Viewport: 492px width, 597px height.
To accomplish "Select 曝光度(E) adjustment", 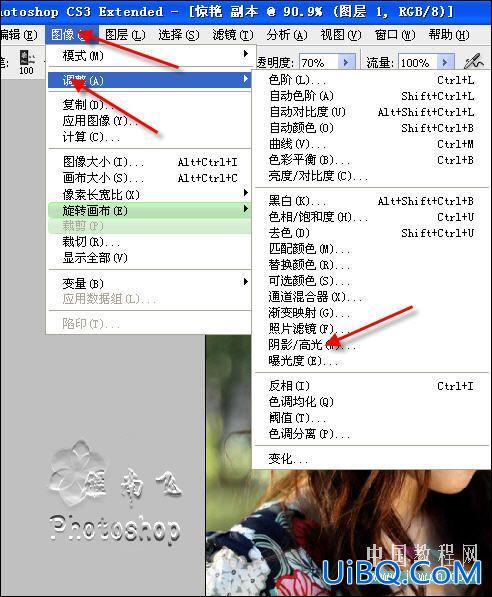I will pos(372,361).
